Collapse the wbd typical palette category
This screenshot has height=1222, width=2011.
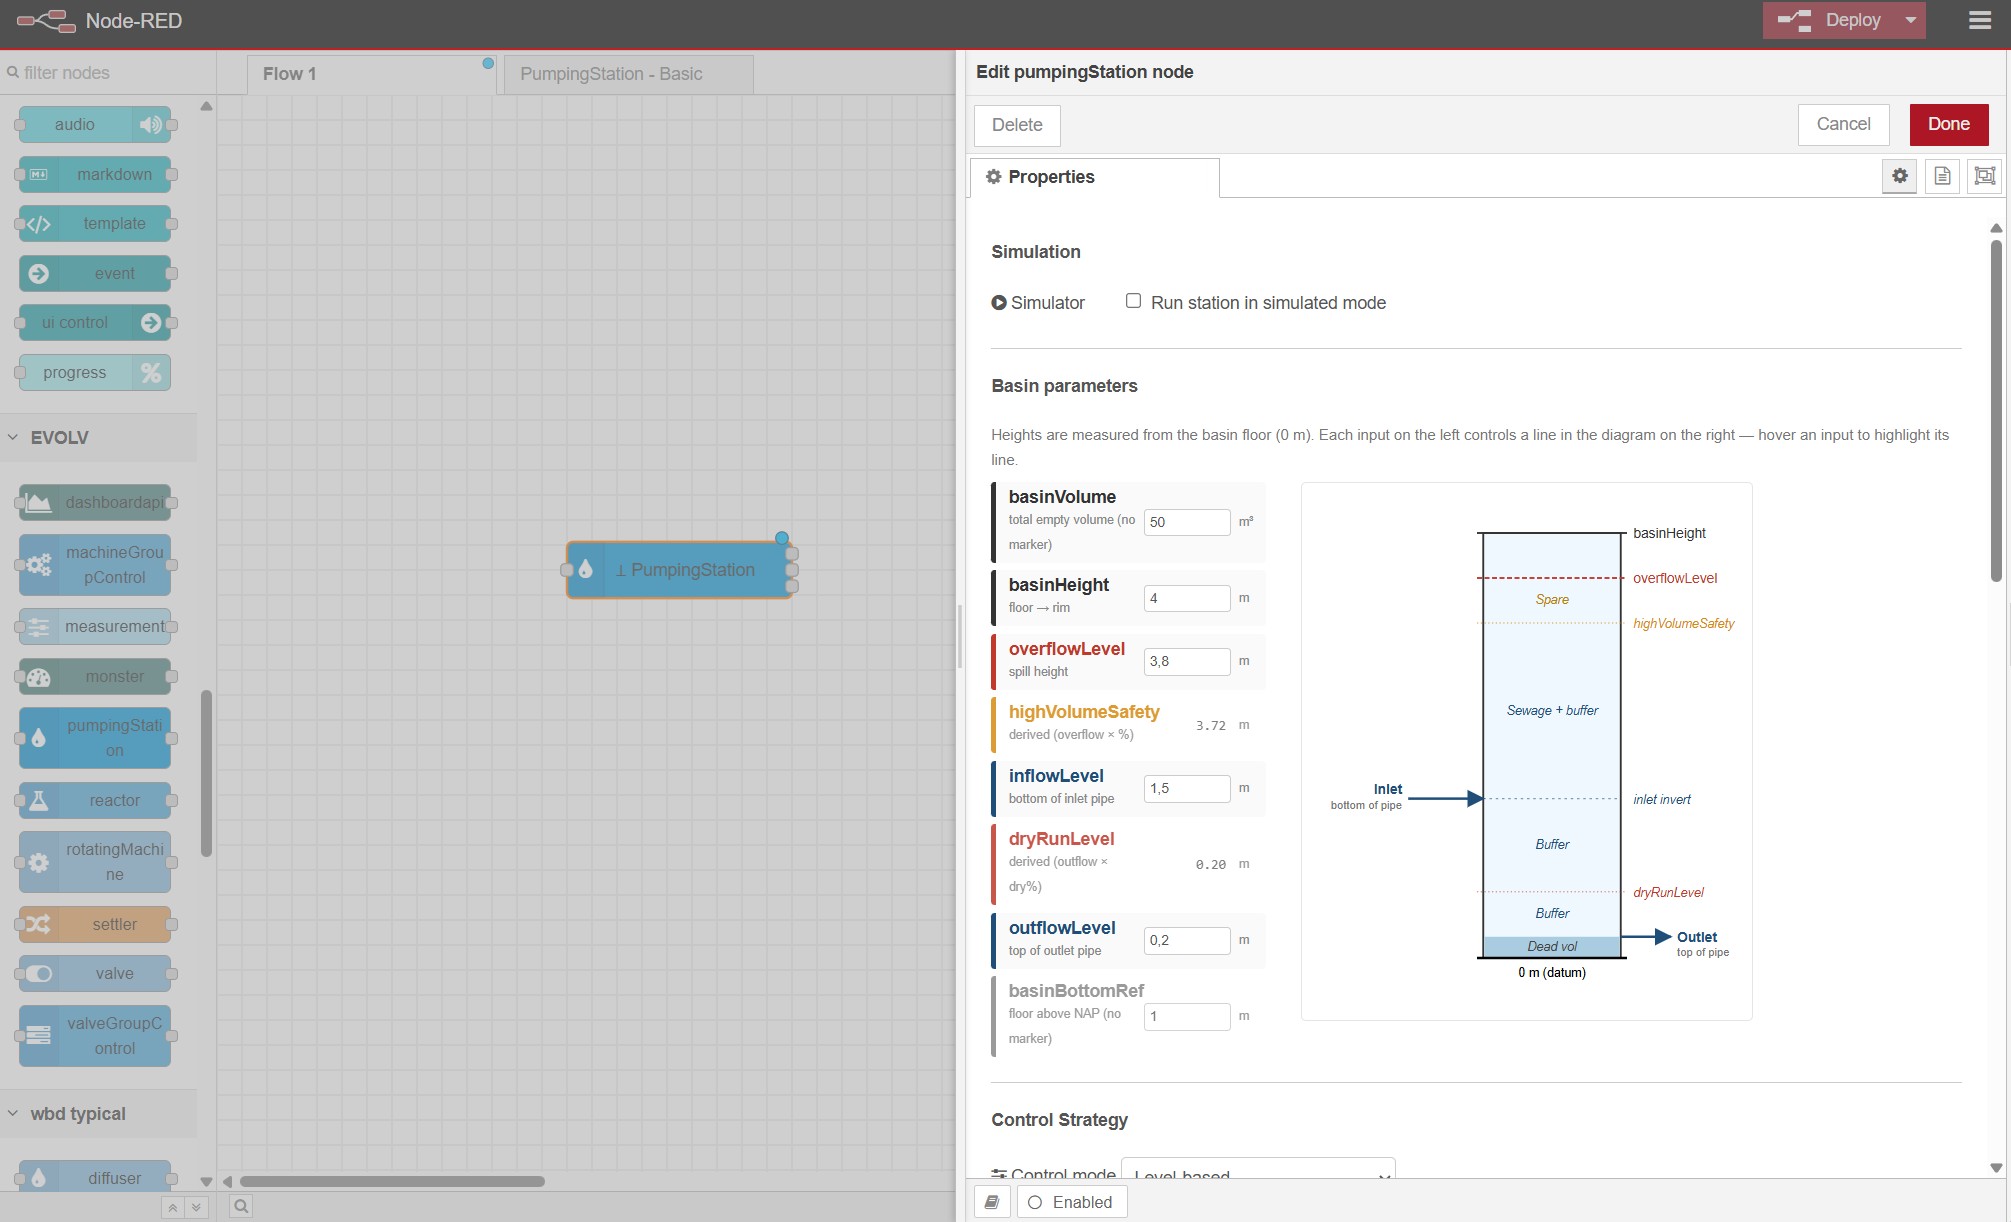[98, 1114]
